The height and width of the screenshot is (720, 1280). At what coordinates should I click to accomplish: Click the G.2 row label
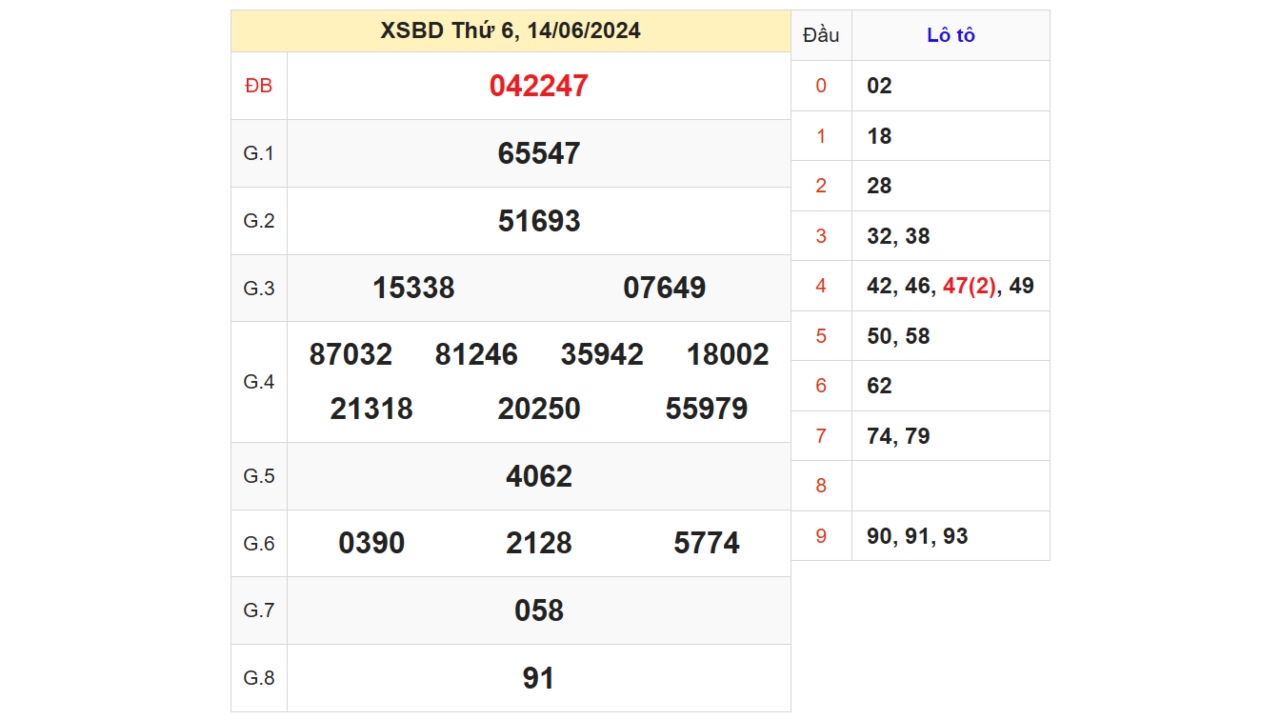click(259, 221)
